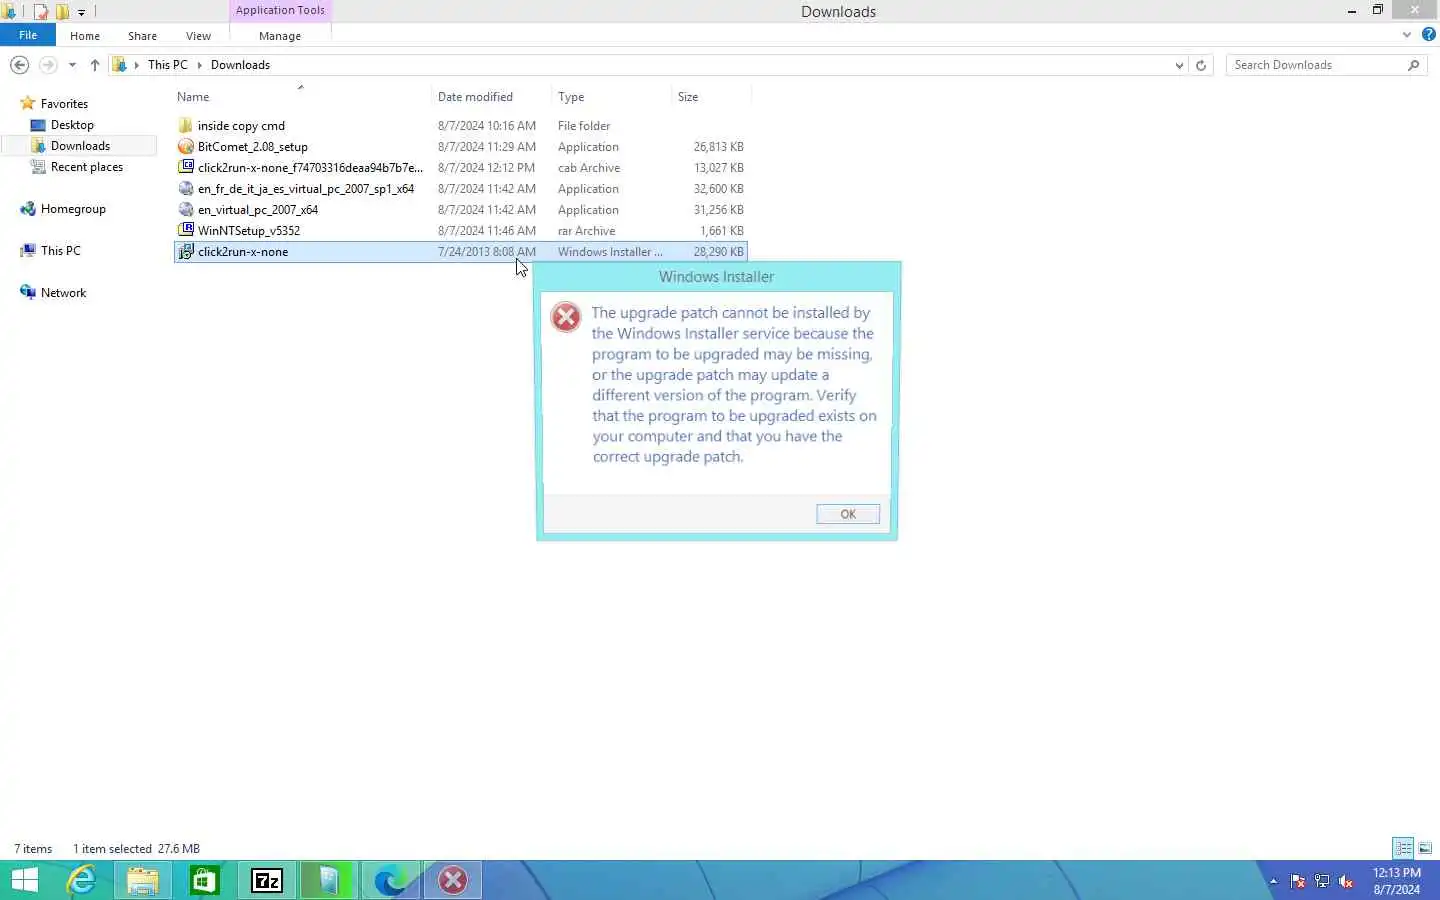Screen dimensions: 1440x900
Task: Open the Action Center flag icon
Action: [x=1298, y=881]
